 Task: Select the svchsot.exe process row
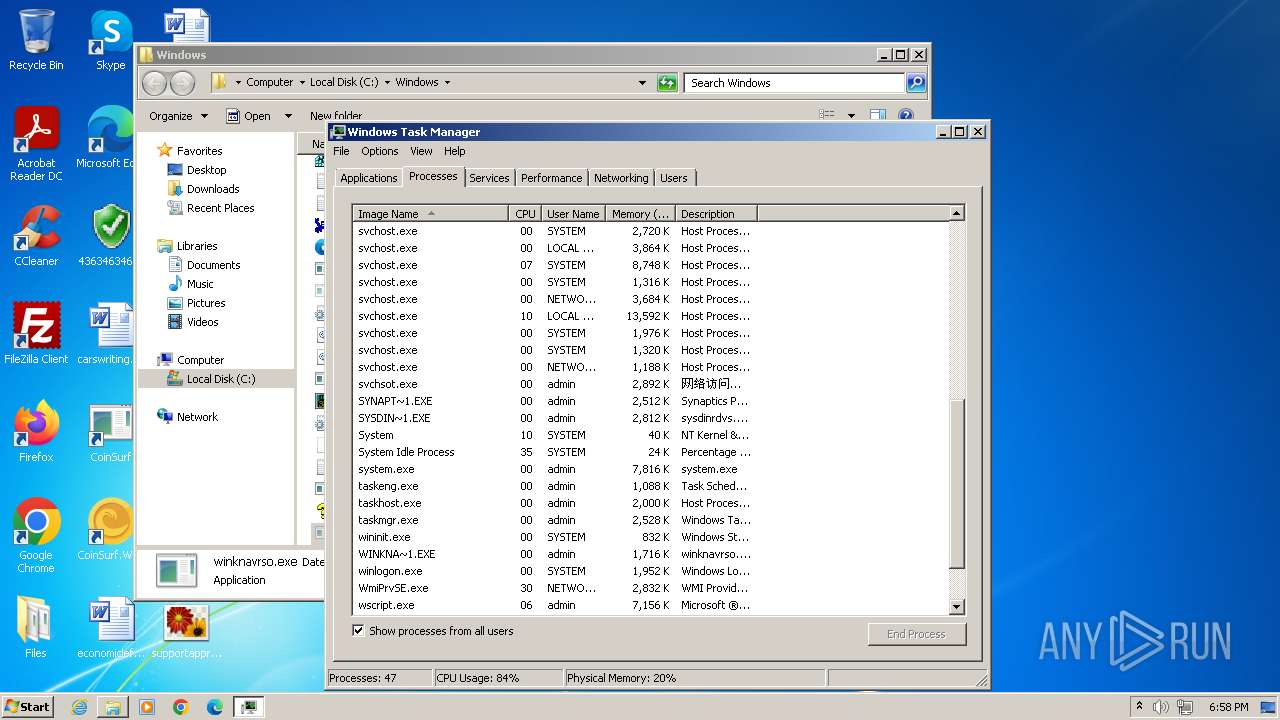pyautogui.click(x=650, y=384)
